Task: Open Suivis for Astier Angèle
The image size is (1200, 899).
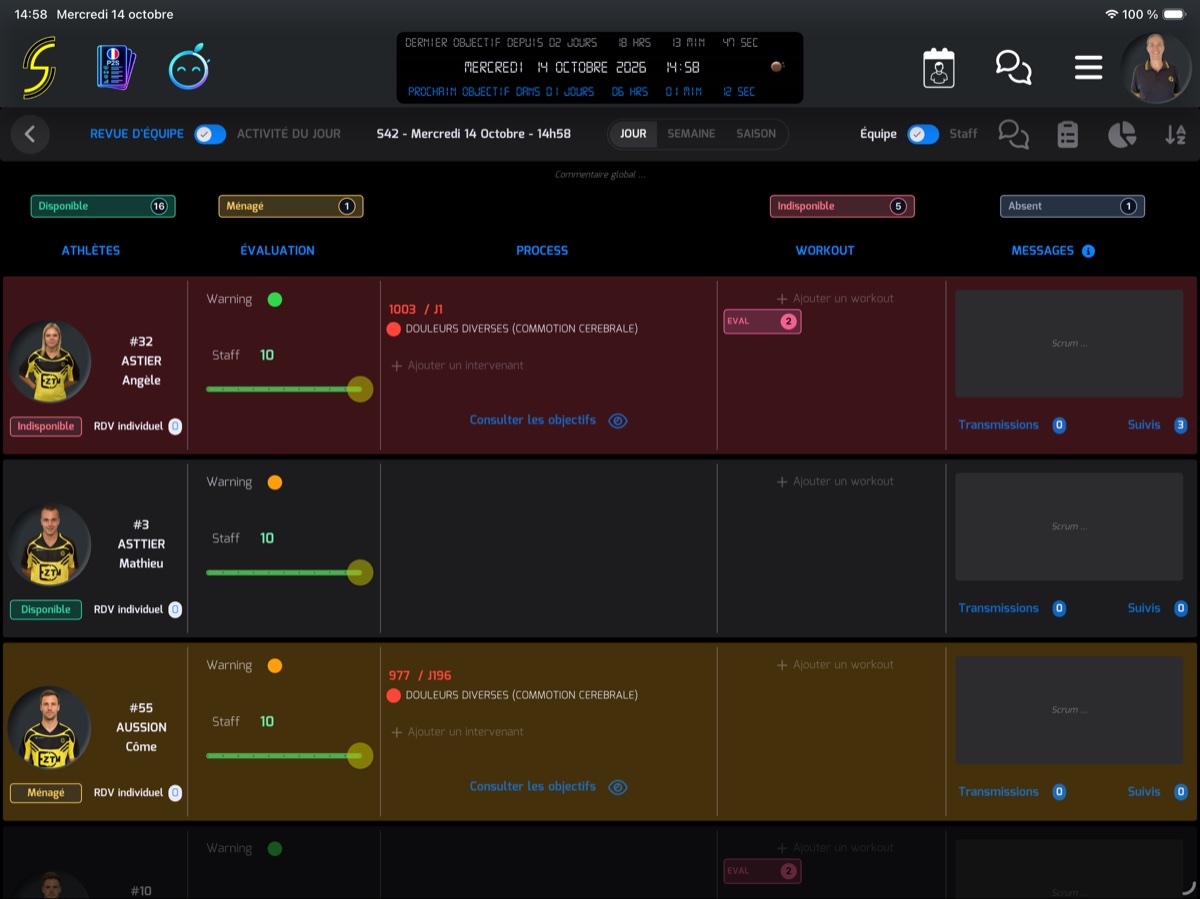Action: tap(1157, 425)
